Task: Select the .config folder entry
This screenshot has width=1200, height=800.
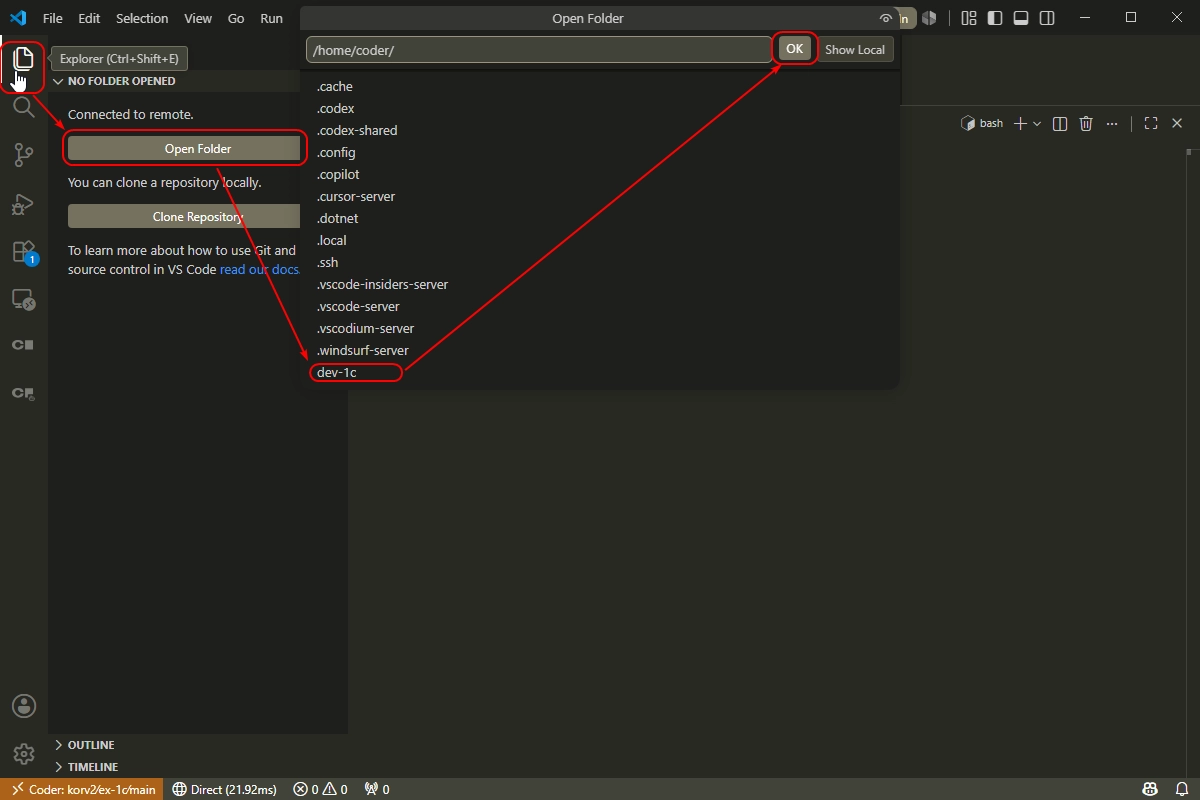Action: [x=336, y=153]
